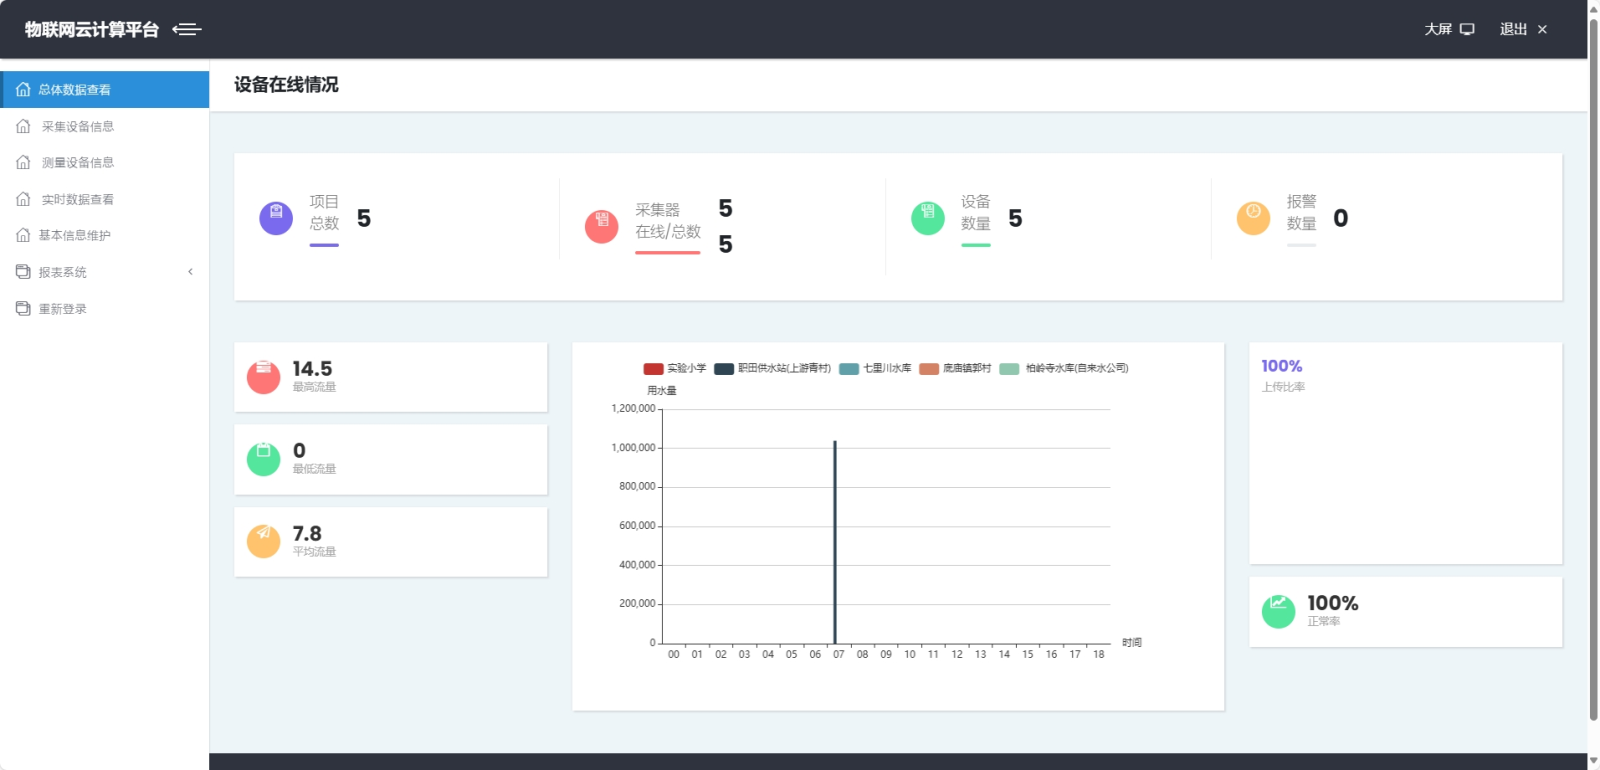Select 实时数据查看 from the sidebar
Viewport: 1600px width, 770px height.
(x=77, y=200)
